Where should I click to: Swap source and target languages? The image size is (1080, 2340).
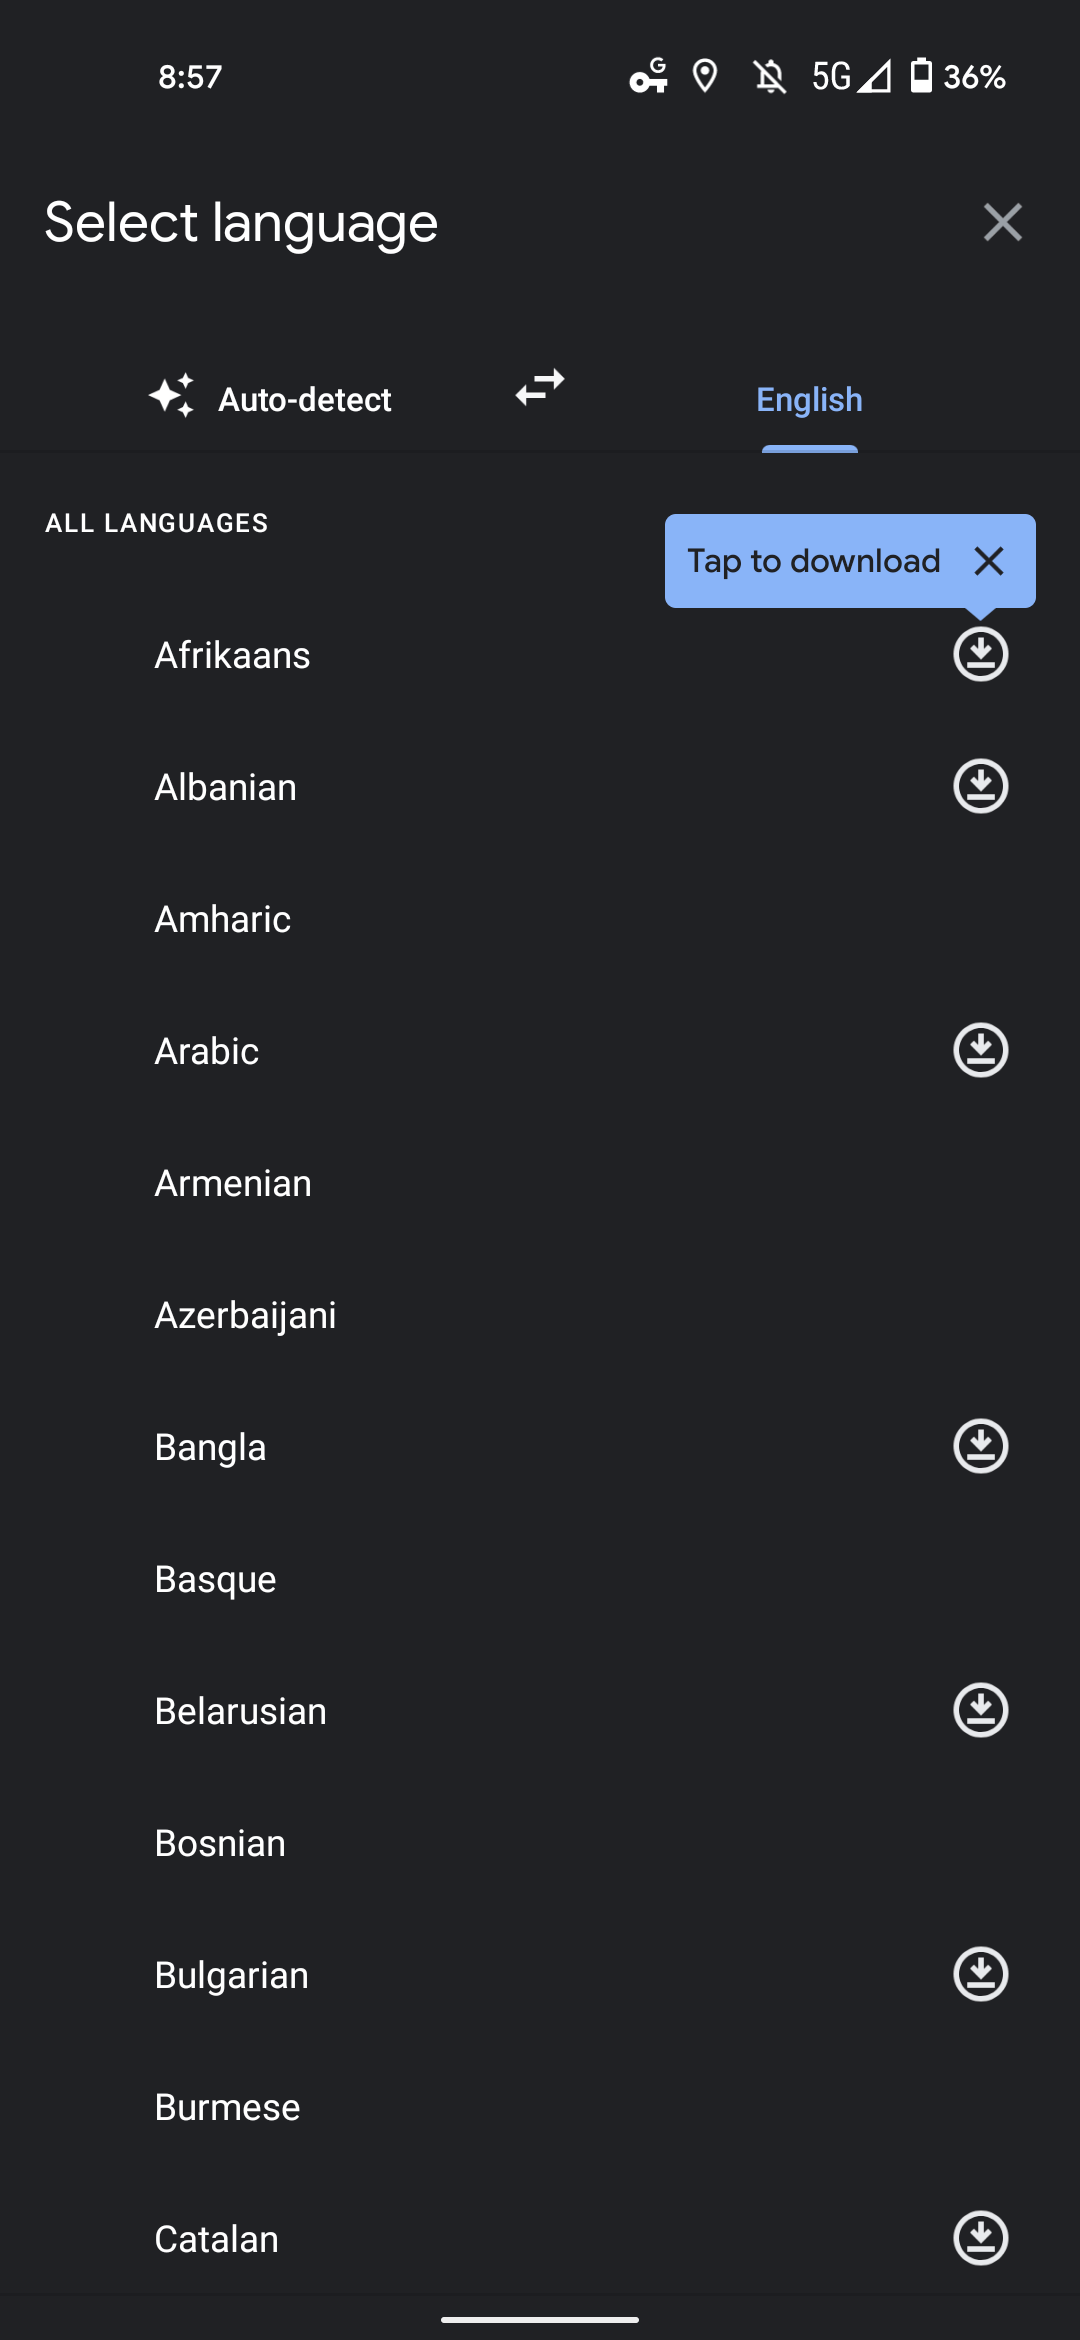pyautogui.click(x=540, y=388)
